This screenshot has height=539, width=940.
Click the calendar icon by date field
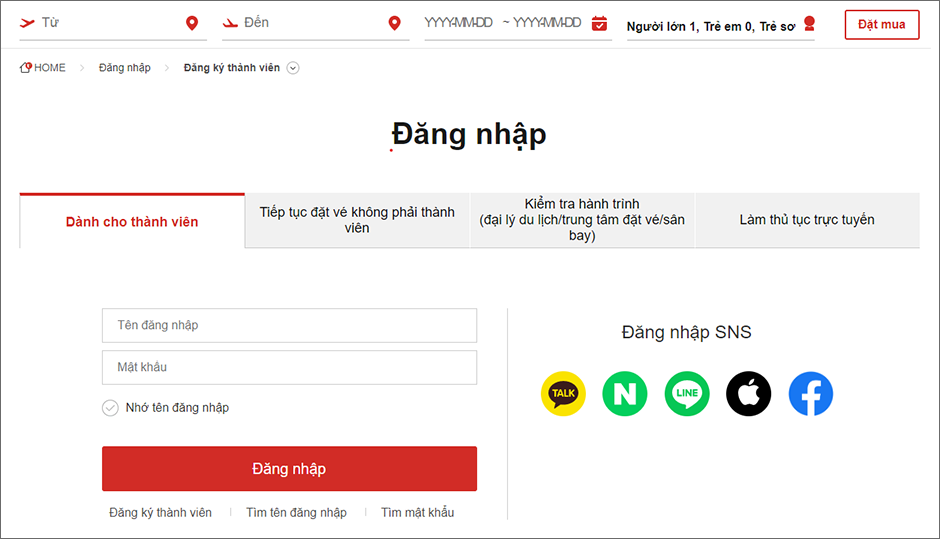[x=600, y=23]
